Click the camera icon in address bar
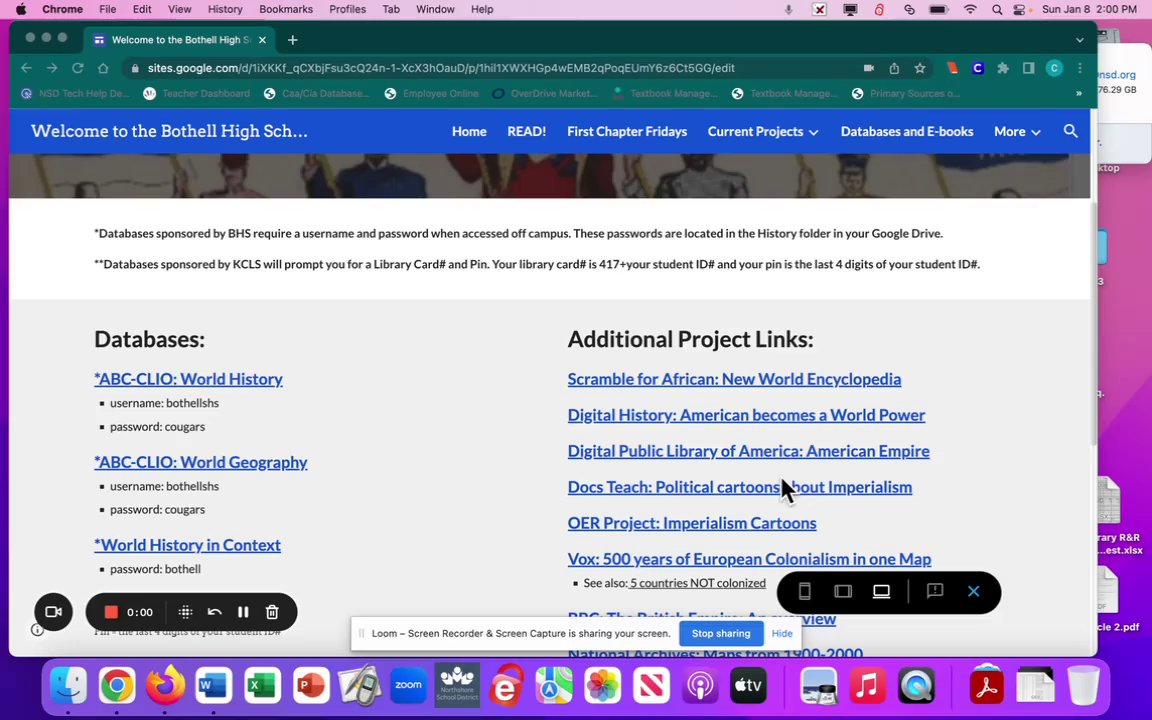 [868, 68]
